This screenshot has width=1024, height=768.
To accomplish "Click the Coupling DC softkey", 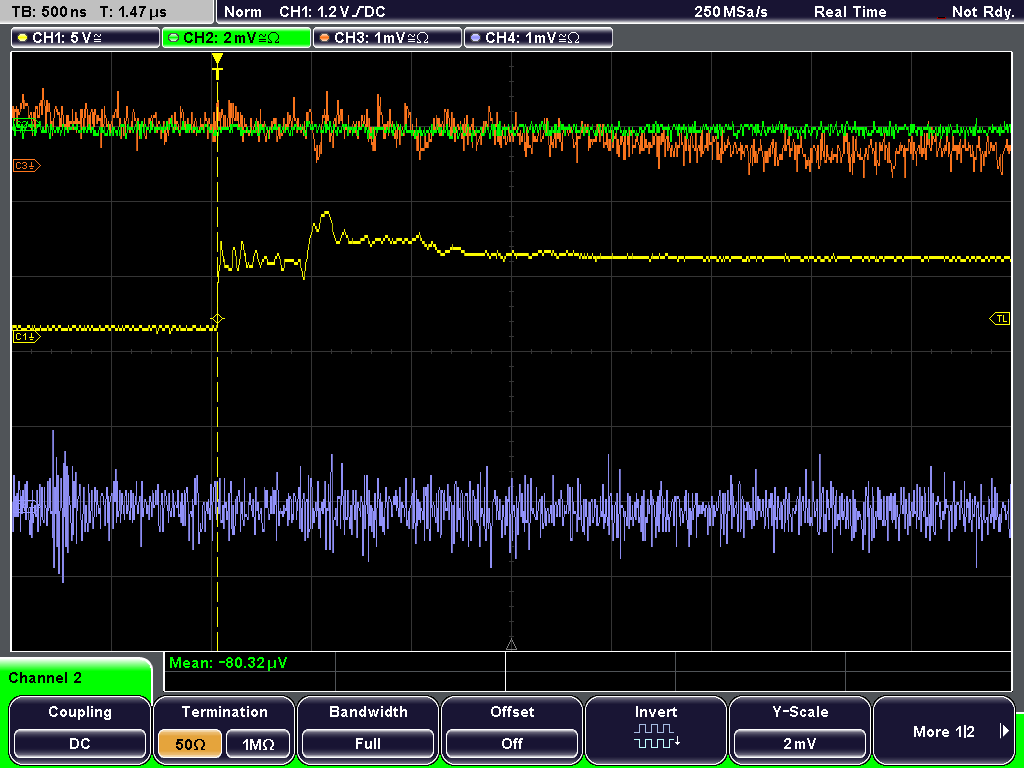I will click(x=80, y=729).
